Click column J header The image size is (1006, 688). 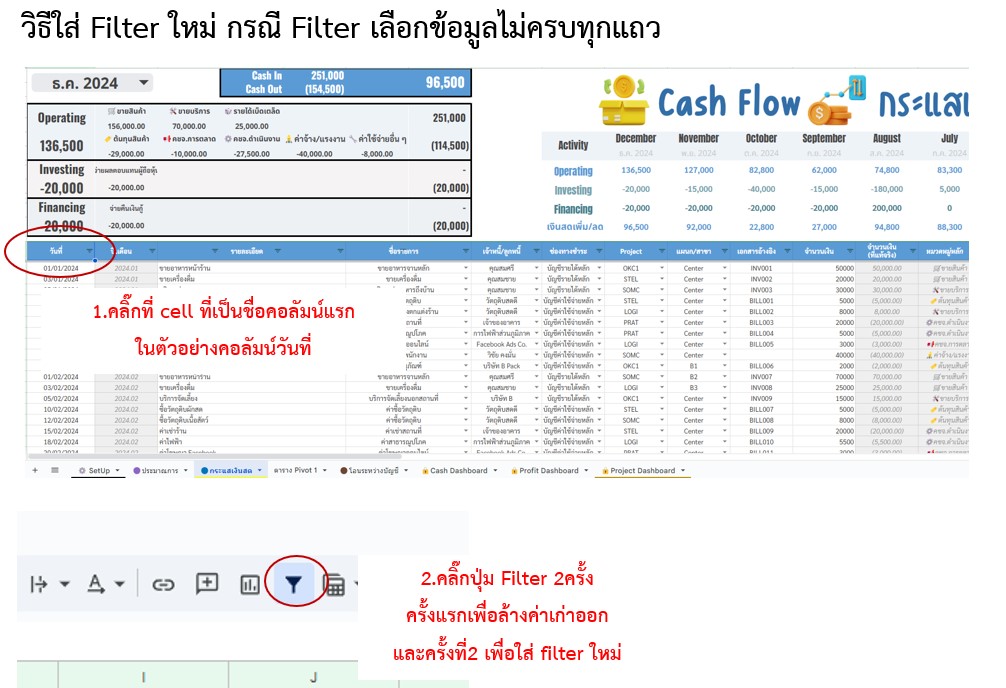(x=312, y=678)
